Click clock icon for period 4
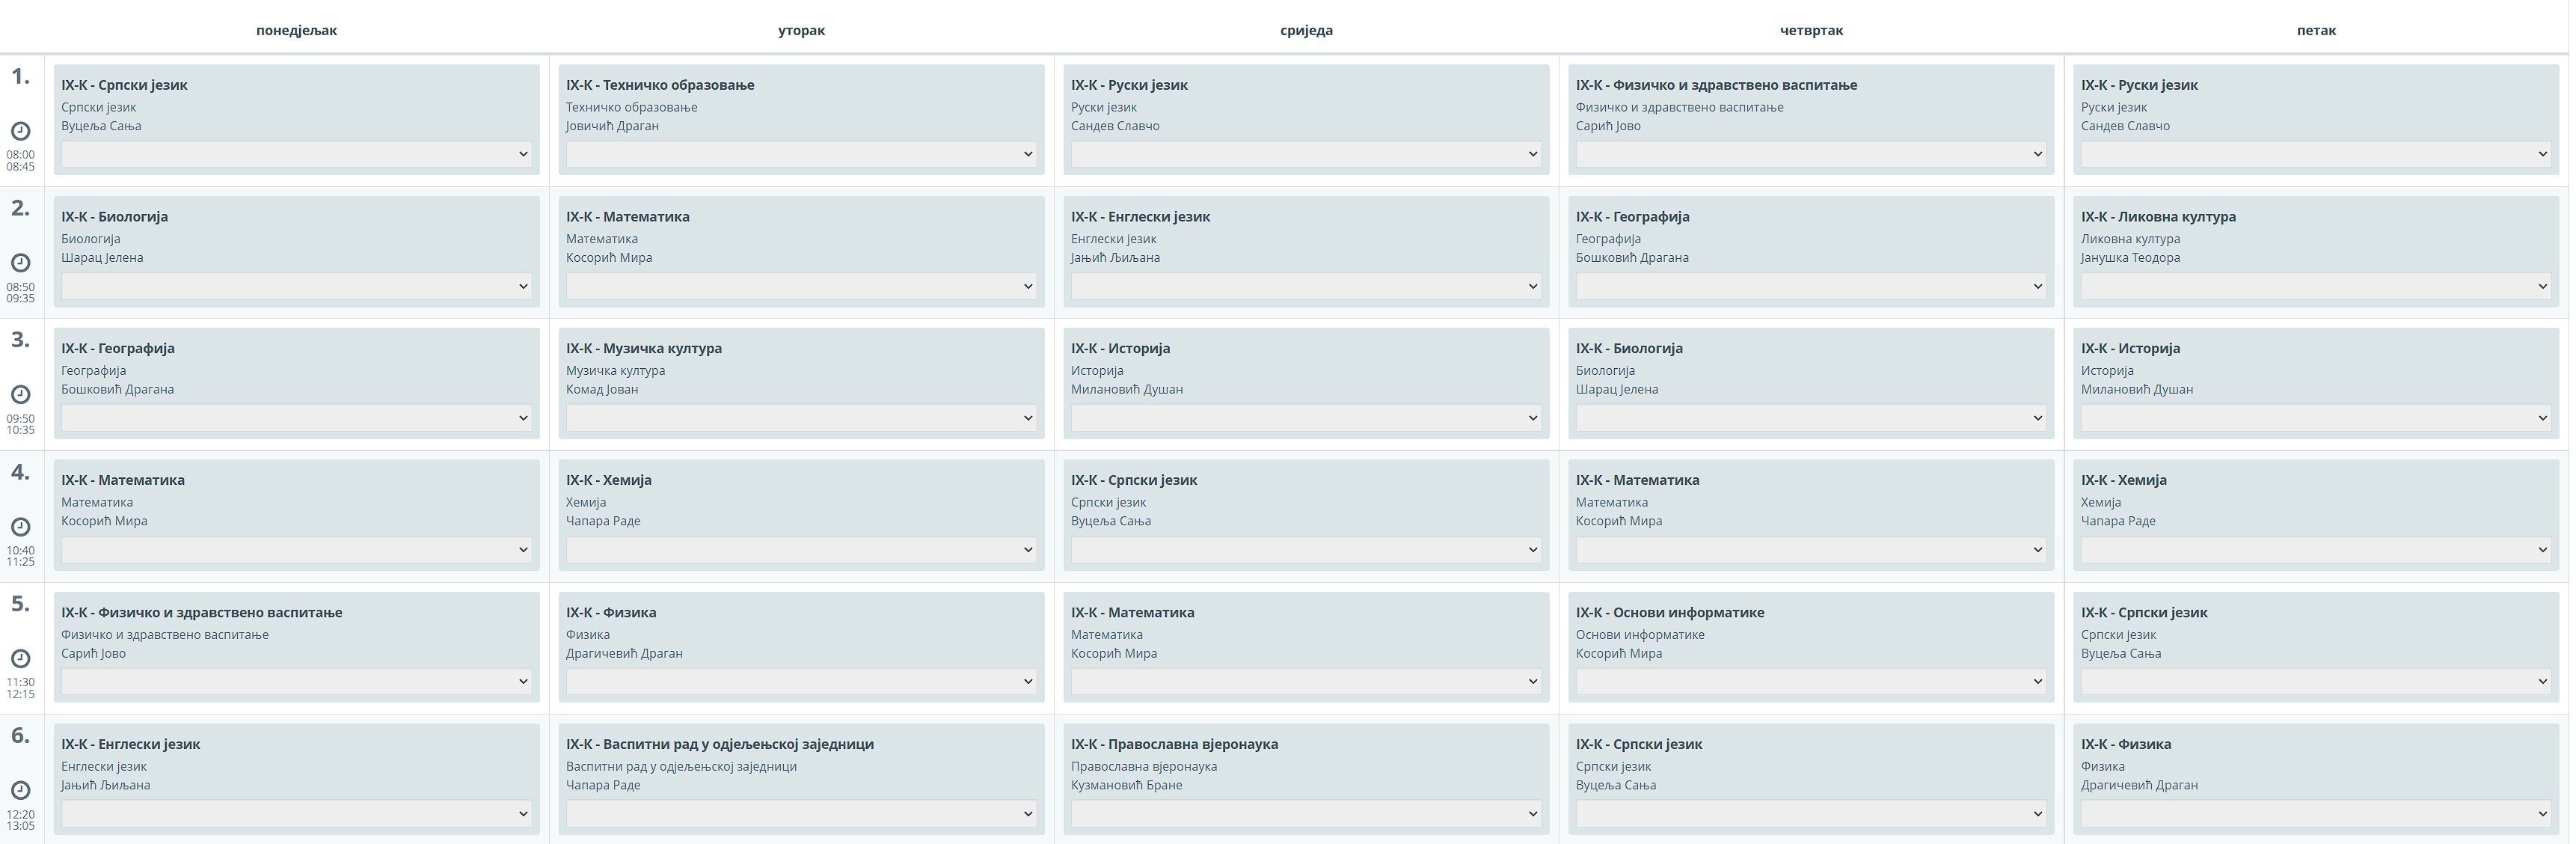The width and height of the screenshot is (2576, 844). [x=20, y=527]
